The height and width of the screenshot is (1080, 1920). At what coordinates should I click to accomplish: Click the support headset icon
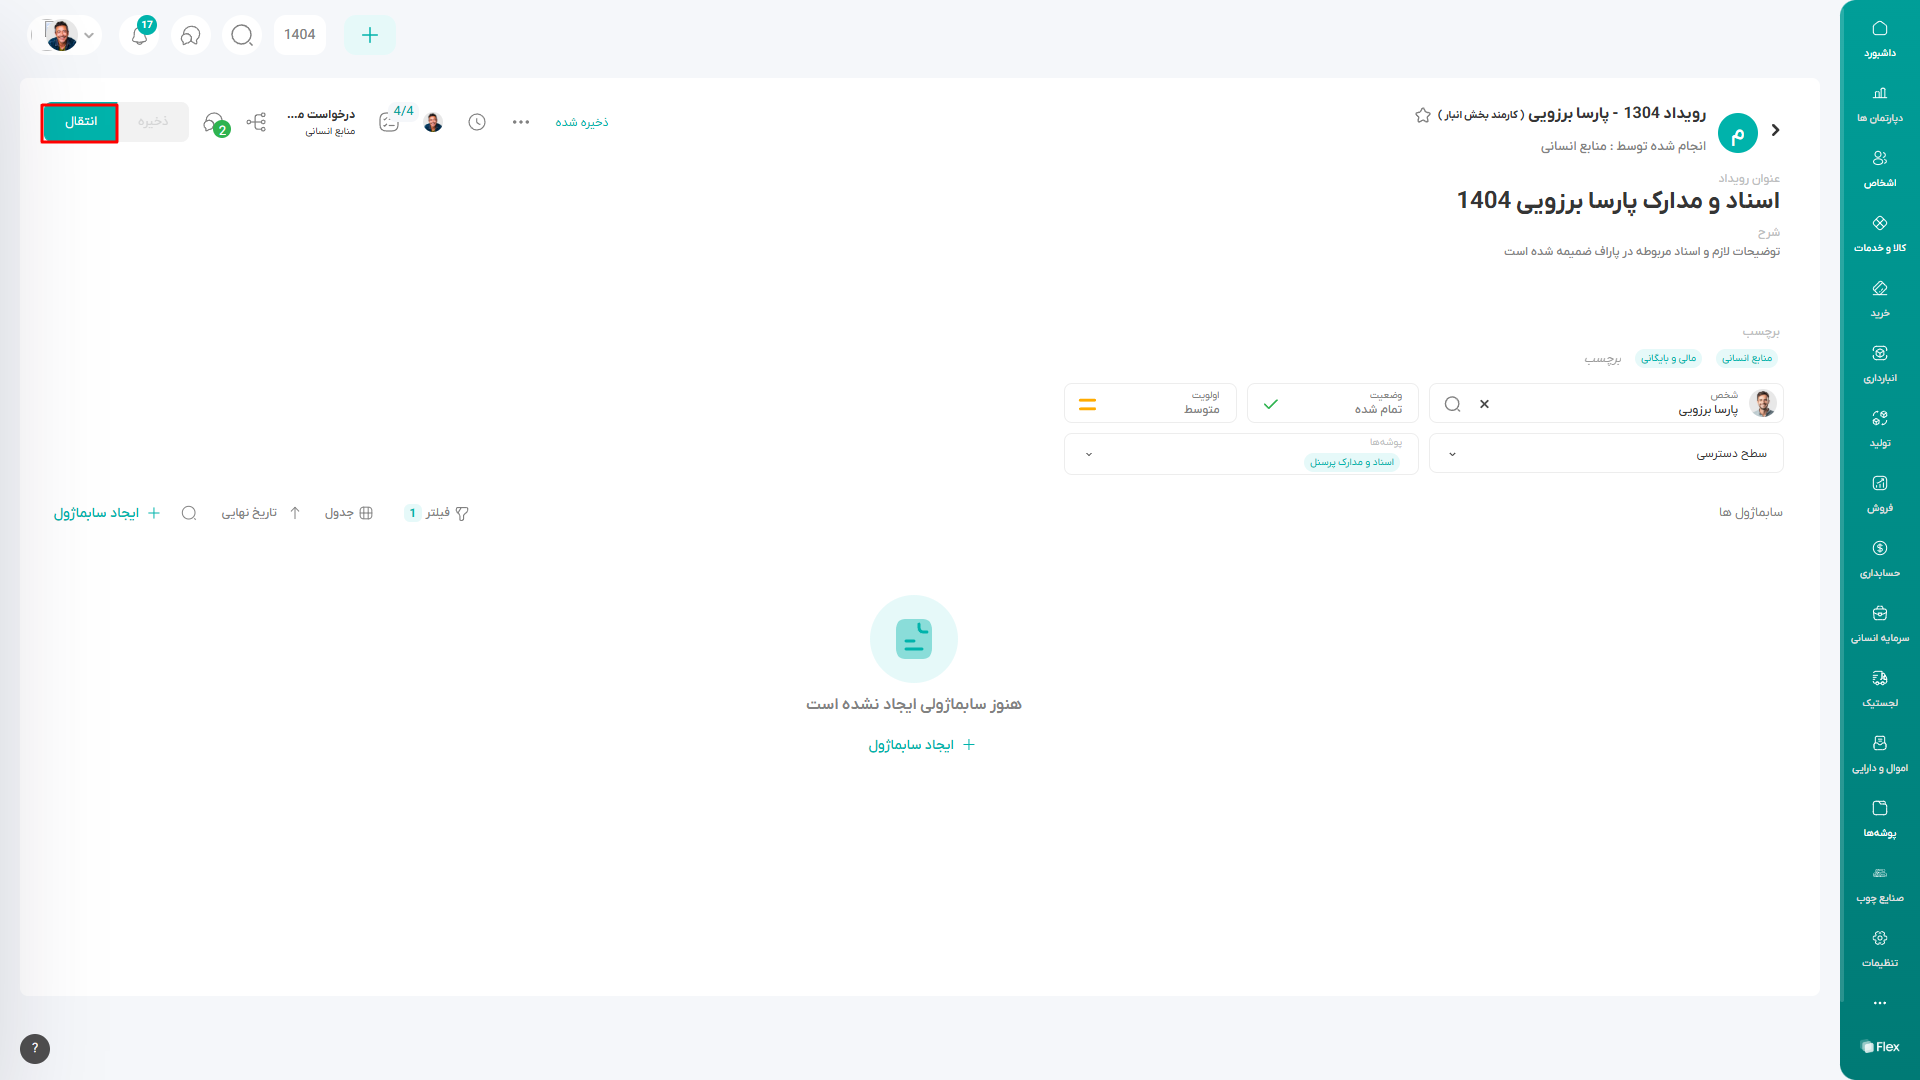coord(191,35)
